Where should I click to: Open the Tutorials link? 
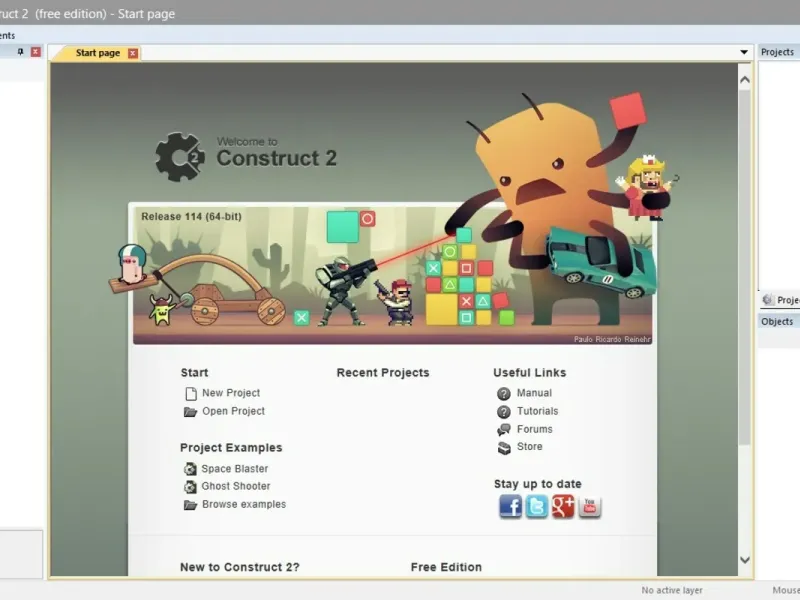coord(538,411)
